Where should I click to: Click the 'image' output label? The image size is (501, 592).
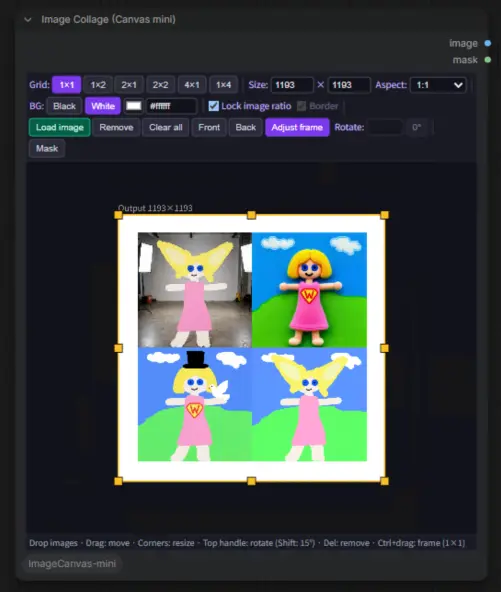coord(463,43)
